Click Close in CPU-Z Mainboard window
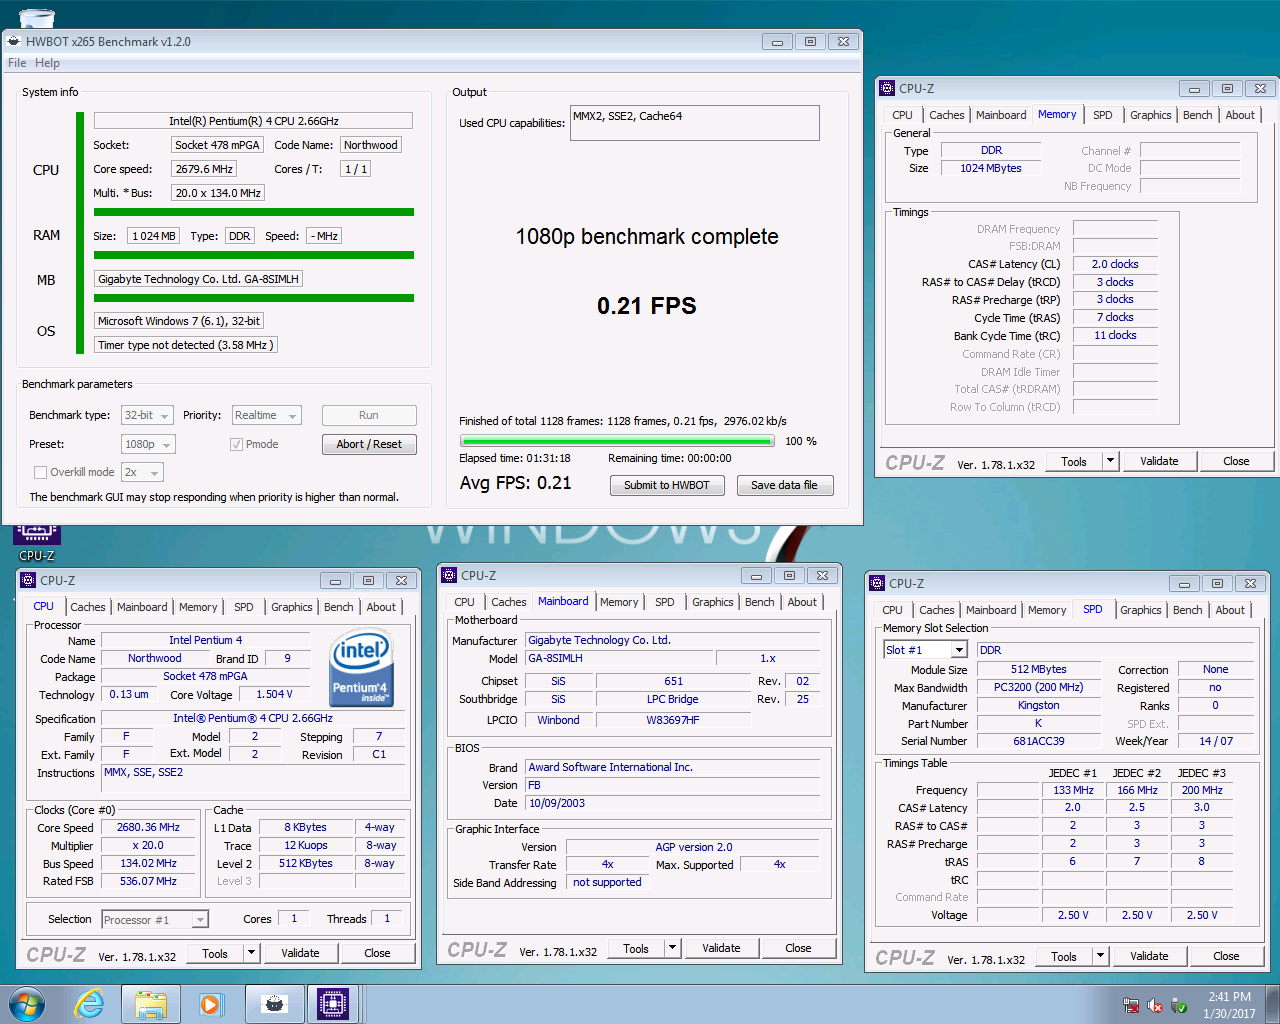 798,948
